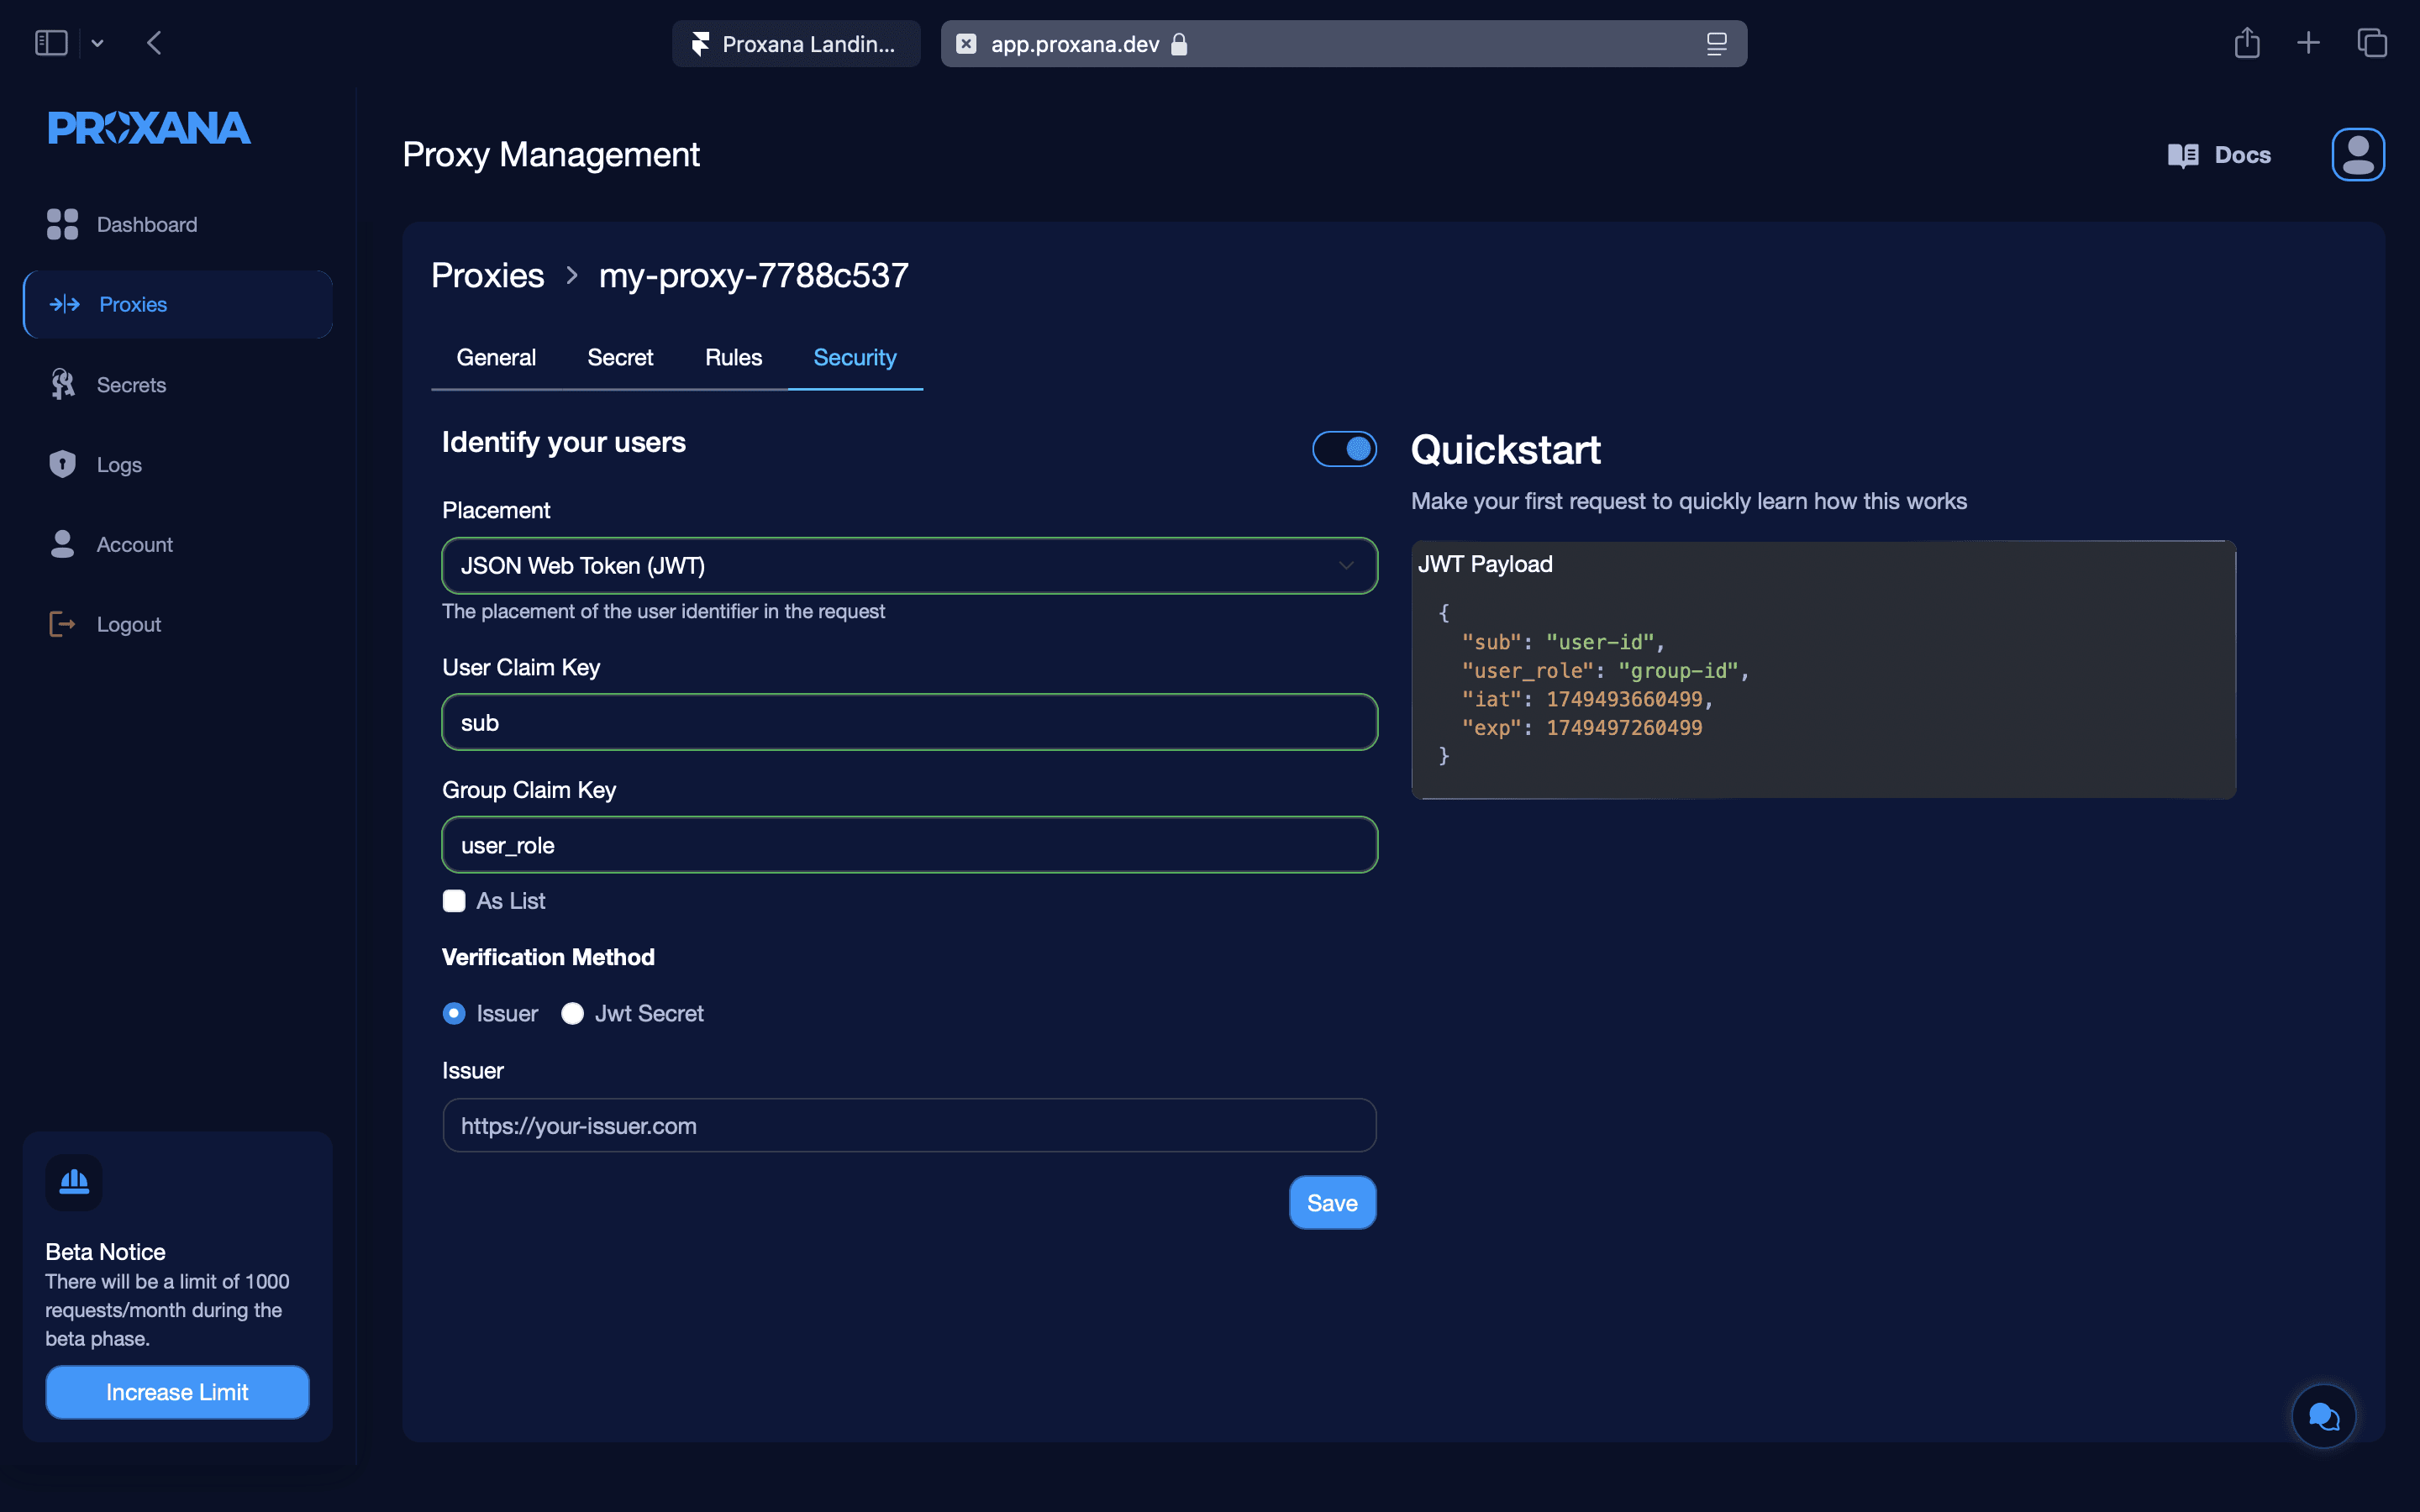Click the Increase Limit button
The height and width of the screenshot is (1512, 2420).
click(x=177, y=1392)
